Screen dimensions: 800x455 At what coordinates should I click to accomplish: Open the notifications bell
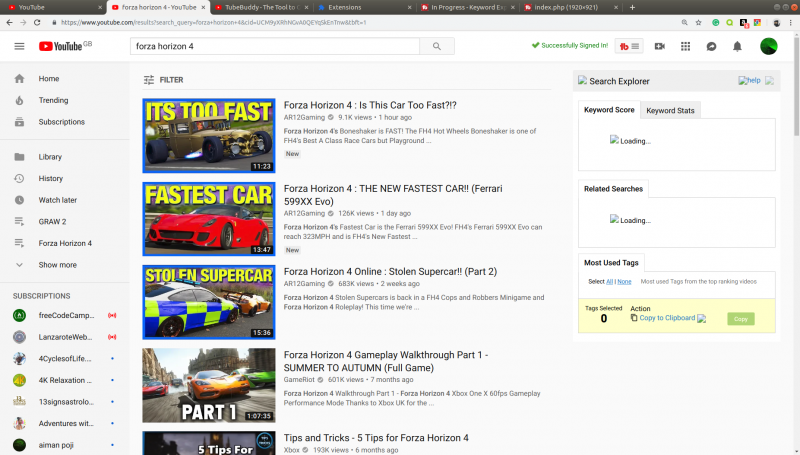[x=737, y=46]
